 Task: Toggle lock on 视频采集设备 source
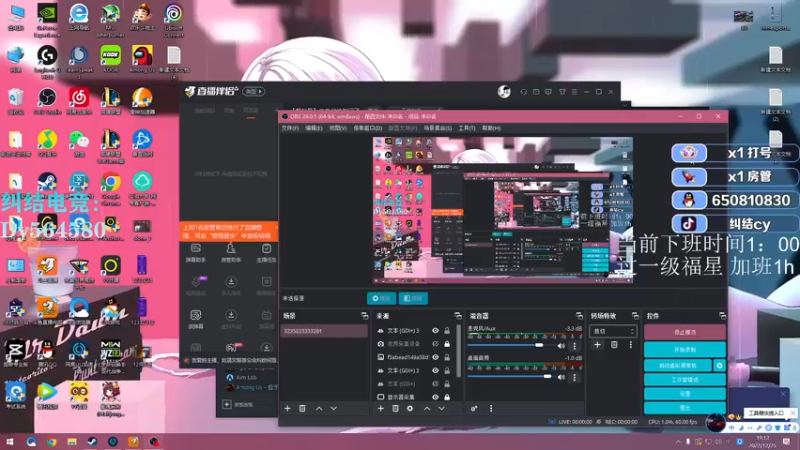[447, 344]
